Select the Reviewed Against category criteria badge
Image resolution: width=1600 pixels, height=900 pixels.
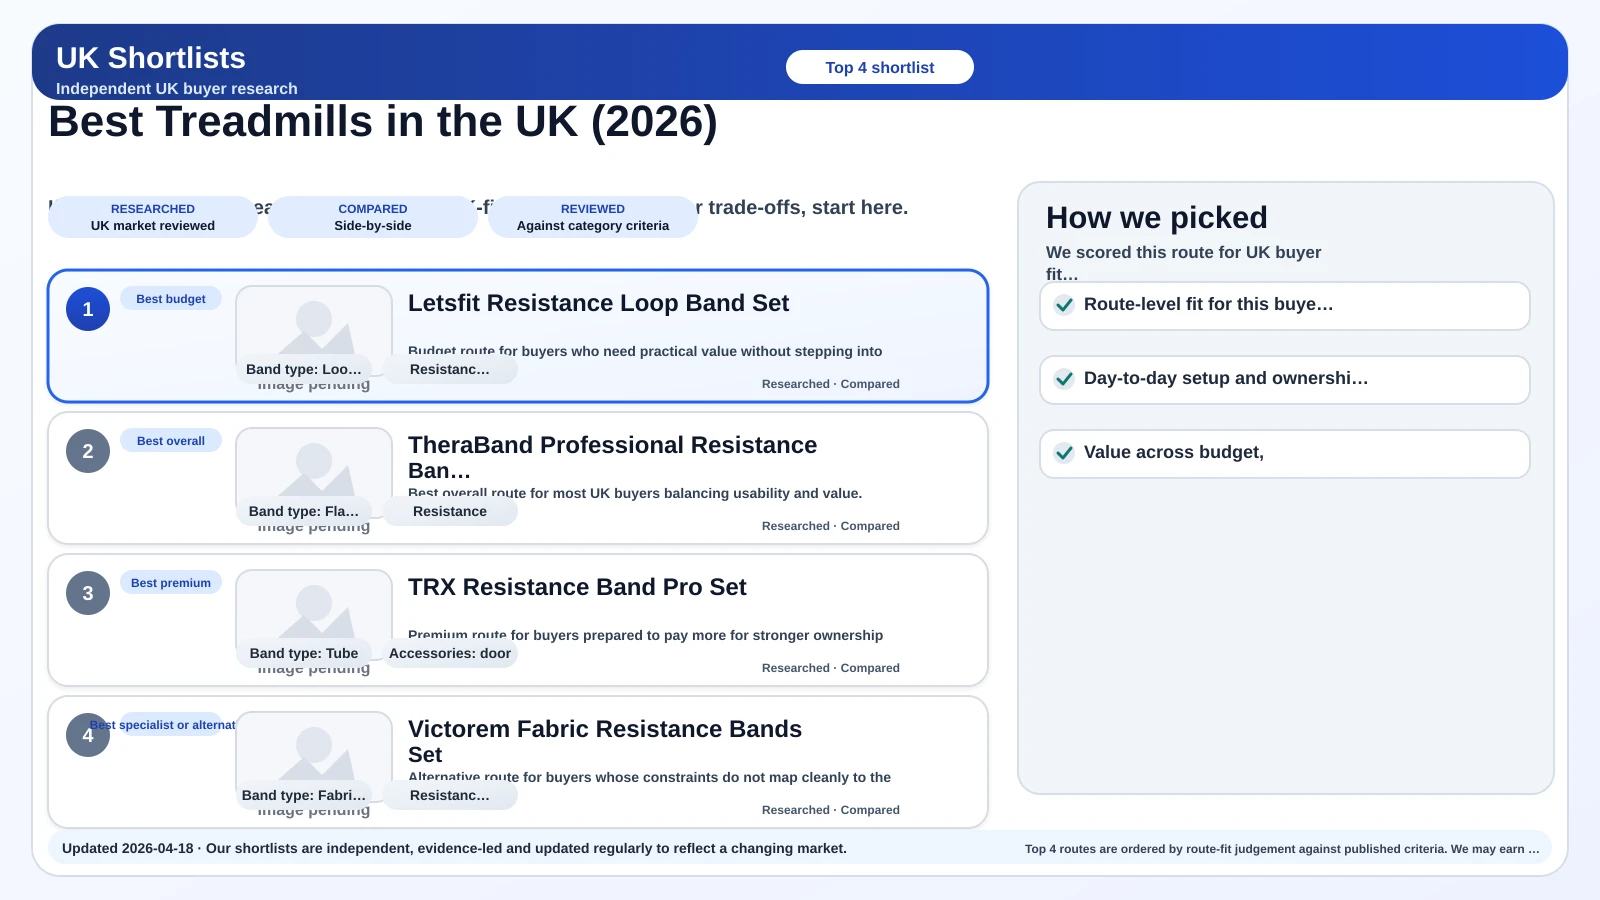tap(593, 217)
